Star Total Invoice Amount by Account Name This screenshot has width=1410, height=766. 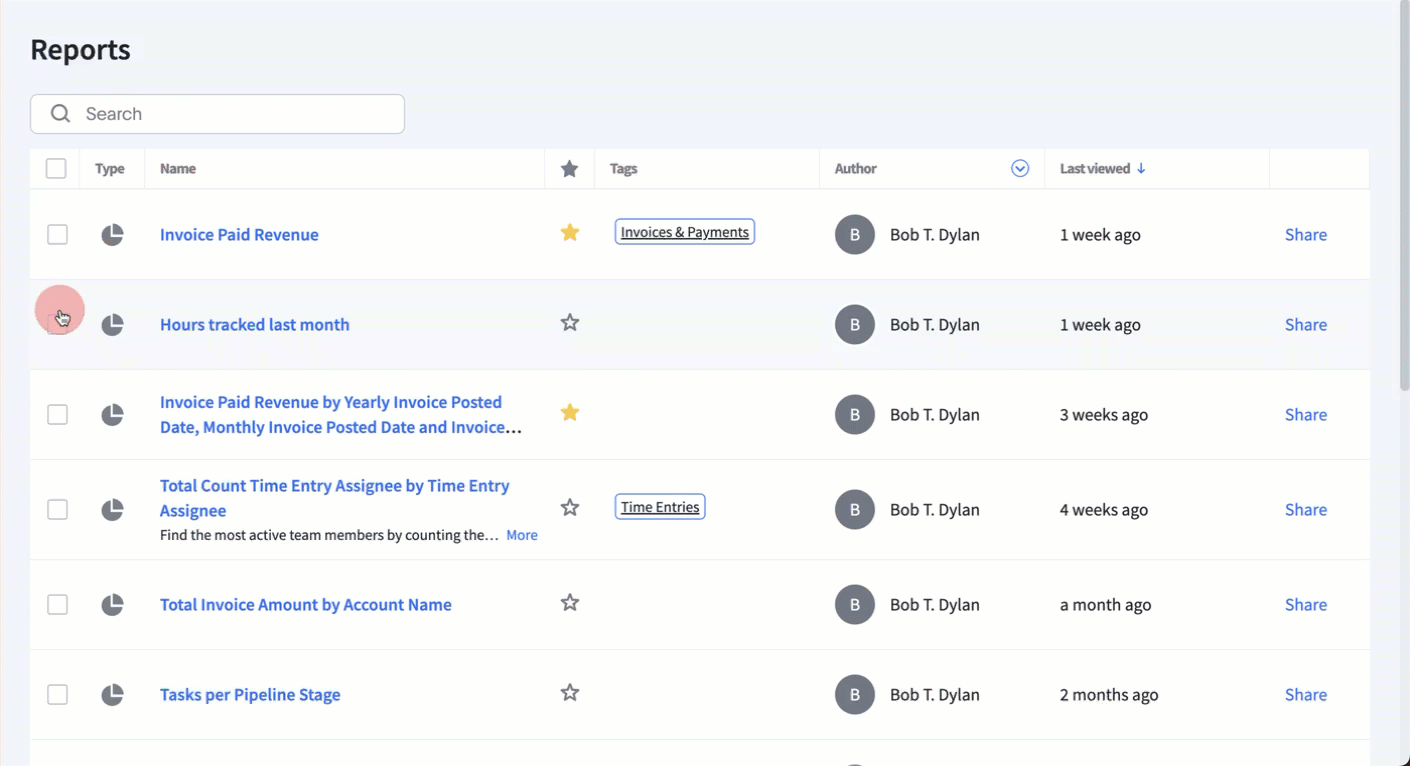tap(570, 603)
